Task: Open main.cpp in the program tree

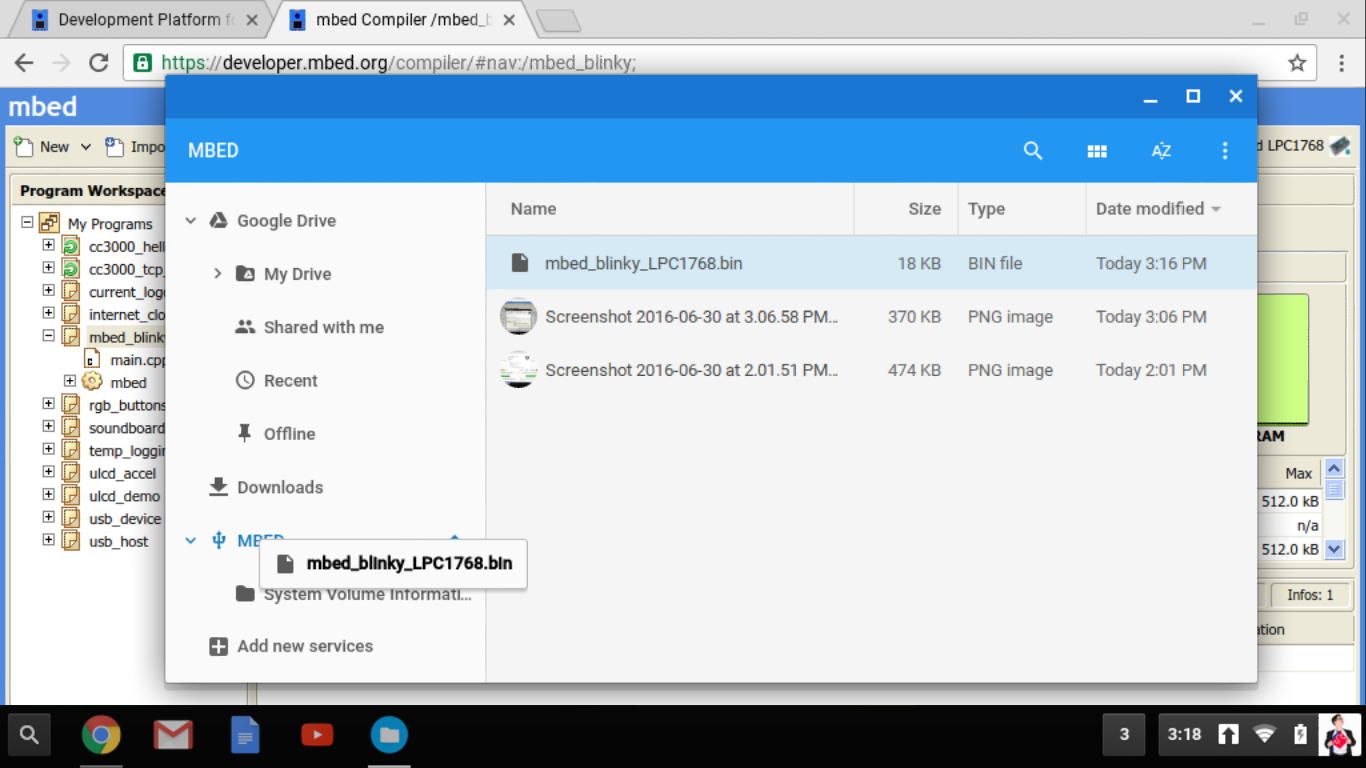Action: [x=137, y=359]
